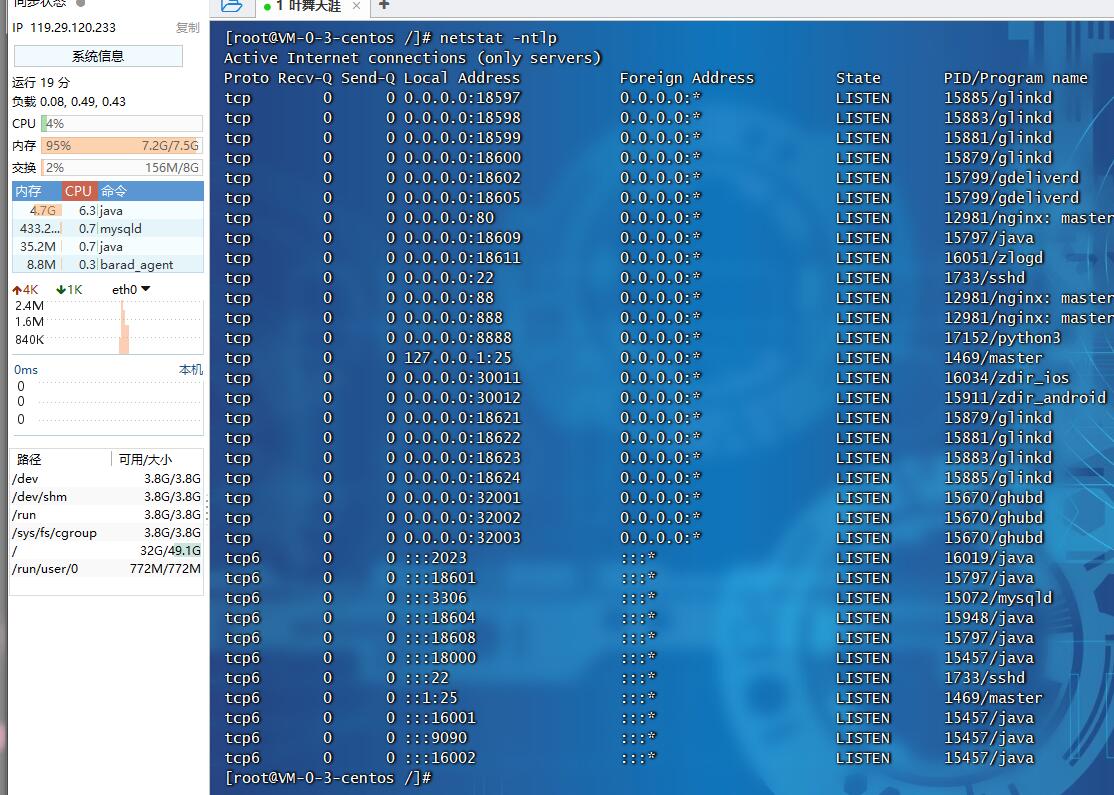This screenshot has height=795, width=1114.
Task: Switch to the 叶舞天涯 terminal tab
Action: 309,6
